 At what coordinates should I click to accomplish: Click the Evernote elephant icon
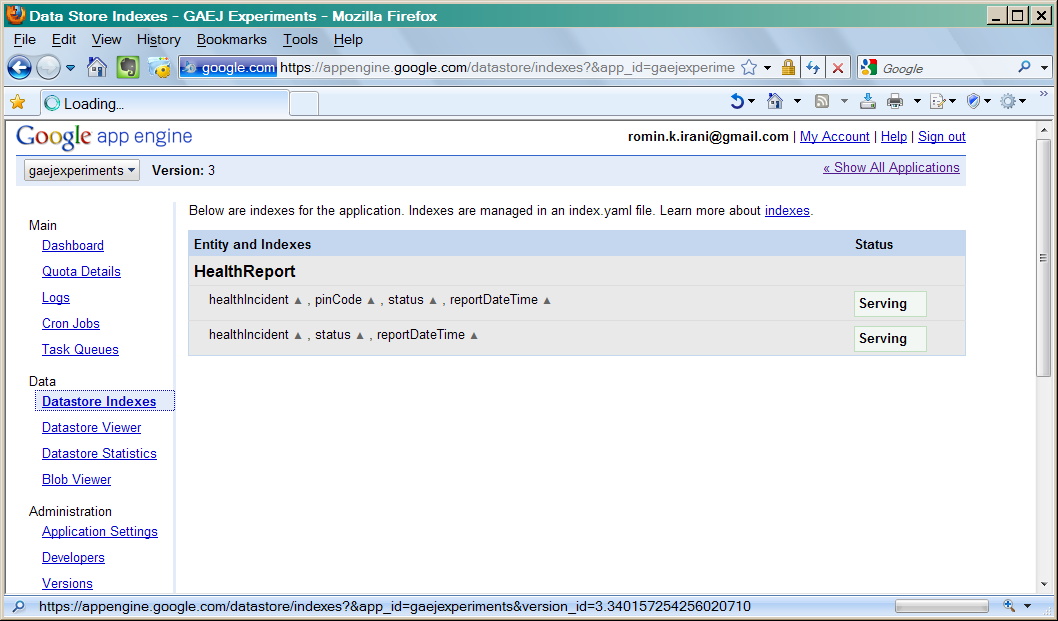(x=128, y=68)
